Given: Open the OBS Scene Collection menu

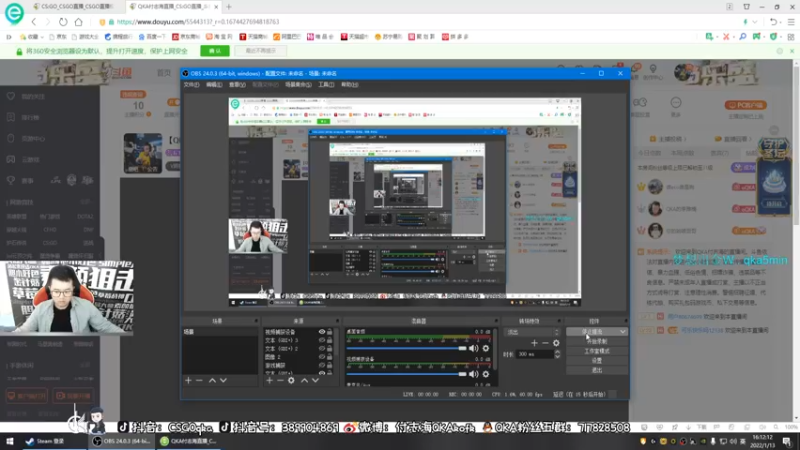Looking at the screenshot, I should pyautogui.click(x=298, y=85).
